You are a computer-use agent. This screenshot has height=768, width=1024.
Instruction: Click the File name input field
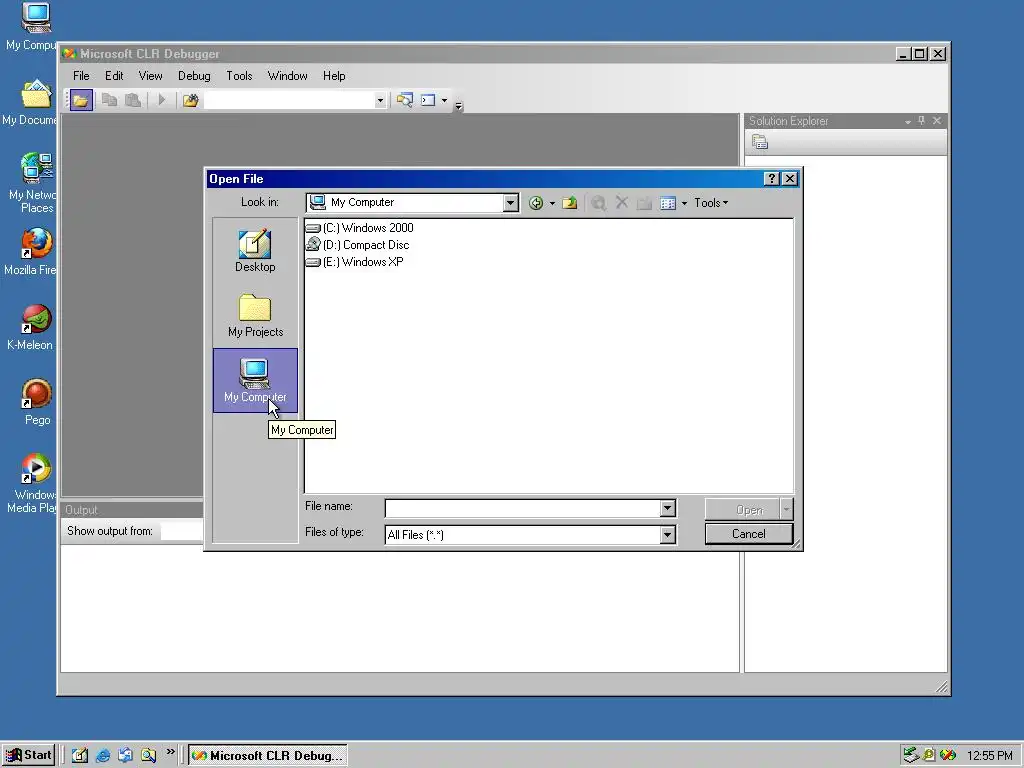pos(522,508)
